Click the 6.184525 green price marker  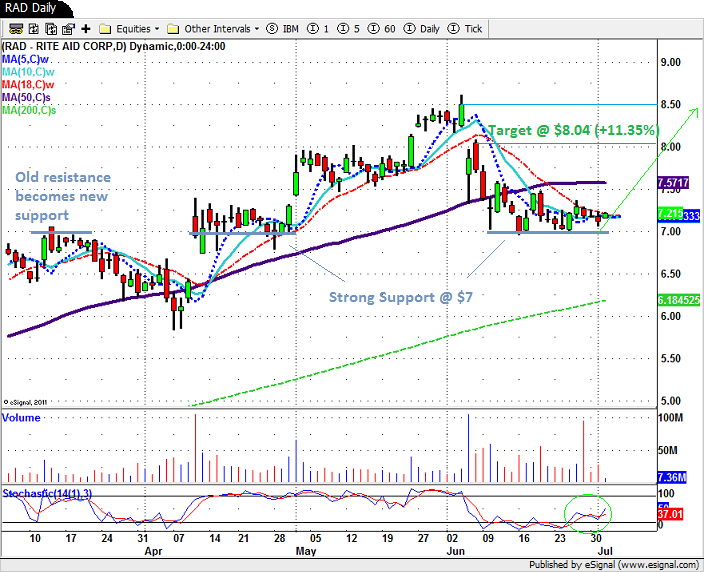click(x=679, y=300)
